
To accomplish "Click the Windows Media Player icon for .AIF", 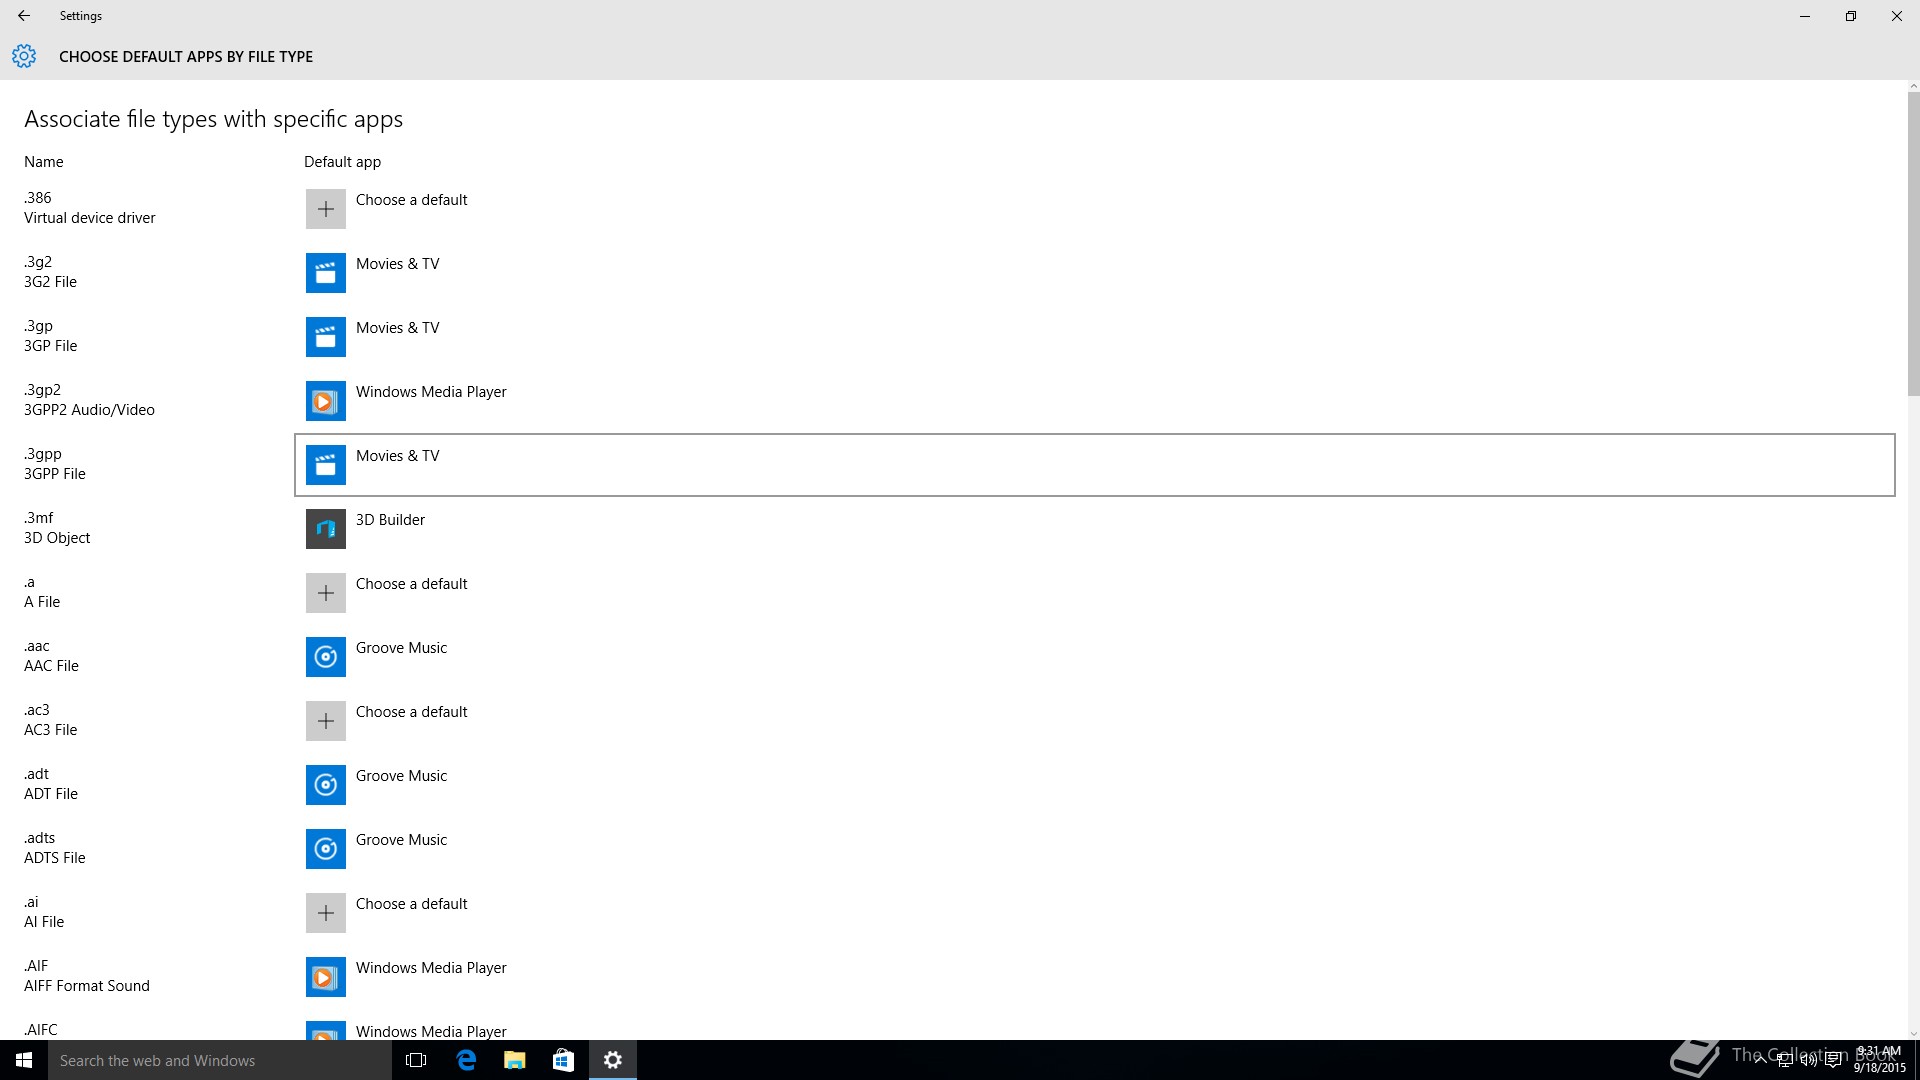I will coord(325,977).
